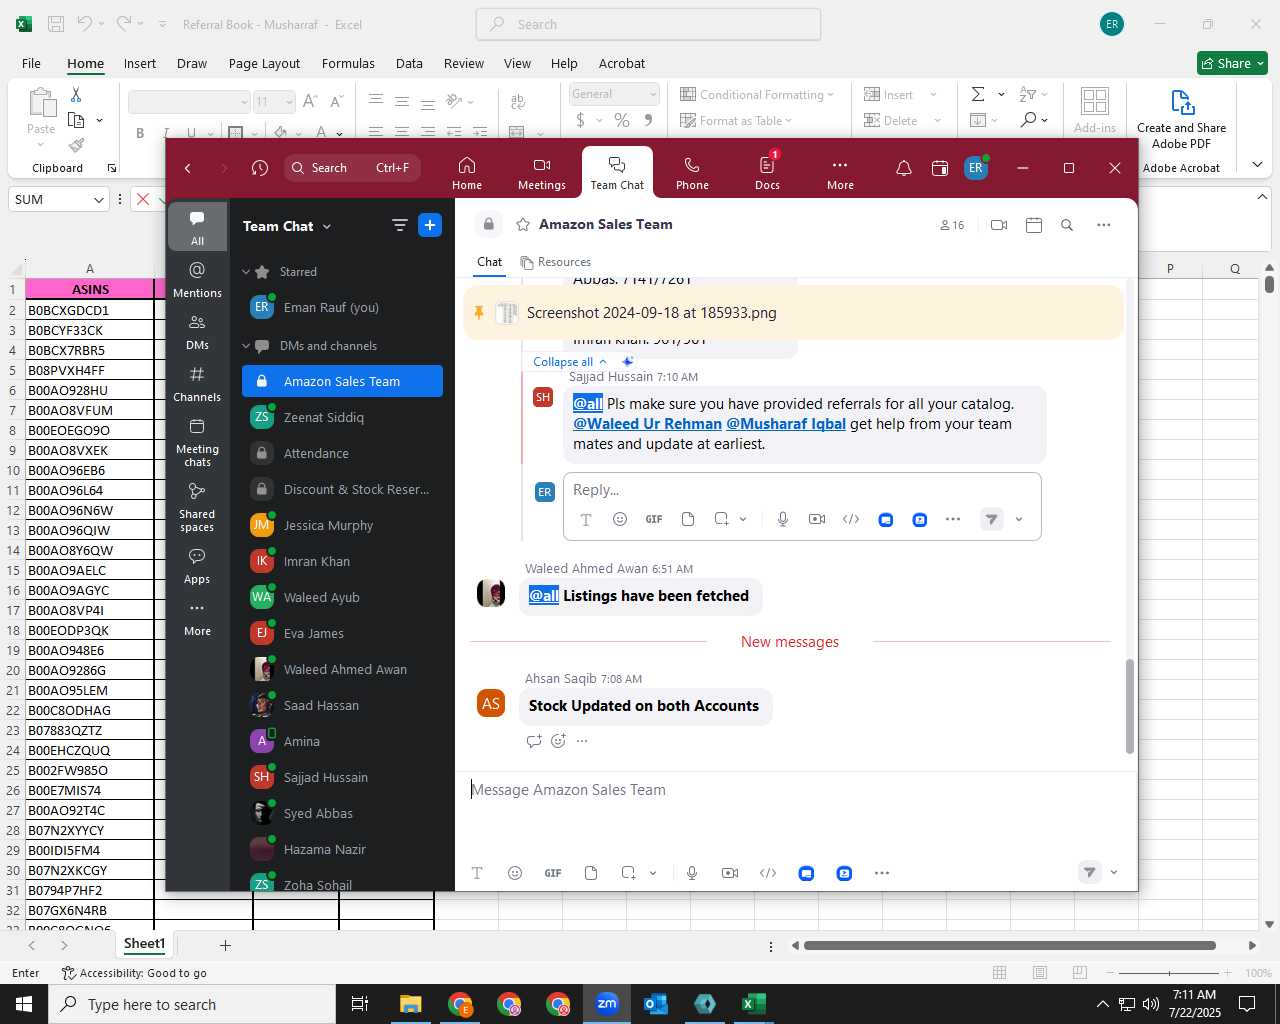
Task: Open Outlook from Windows taskbar
Action: click(x=656, y=1004)
